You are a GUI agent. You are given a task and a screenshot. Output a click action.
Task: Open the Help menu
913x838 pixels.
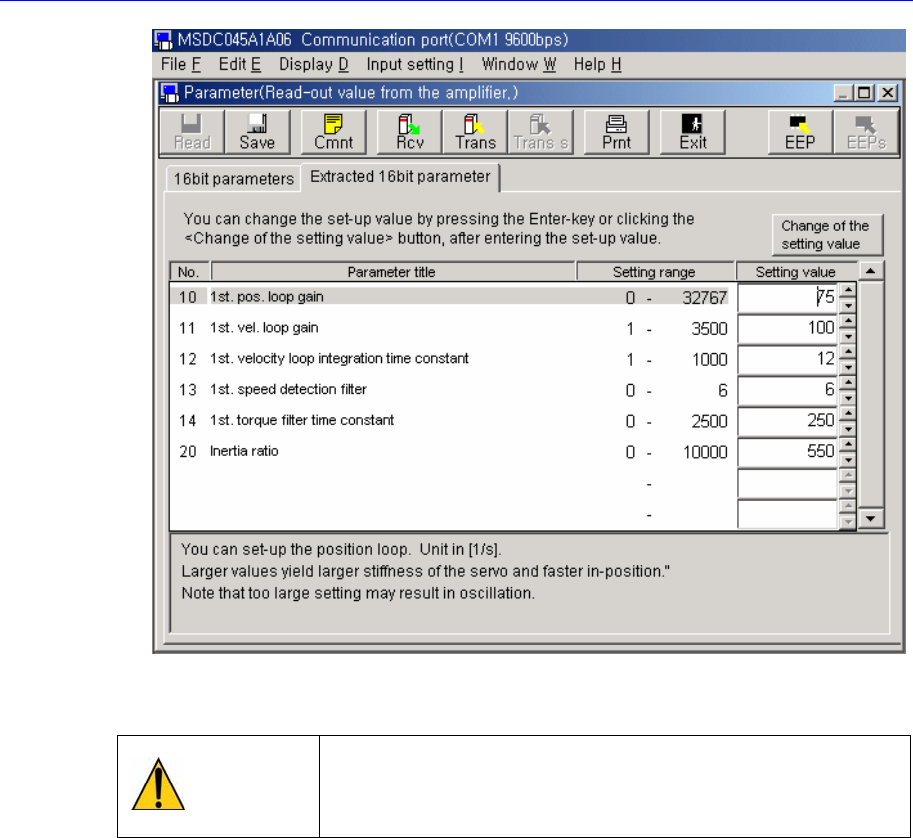597,64
